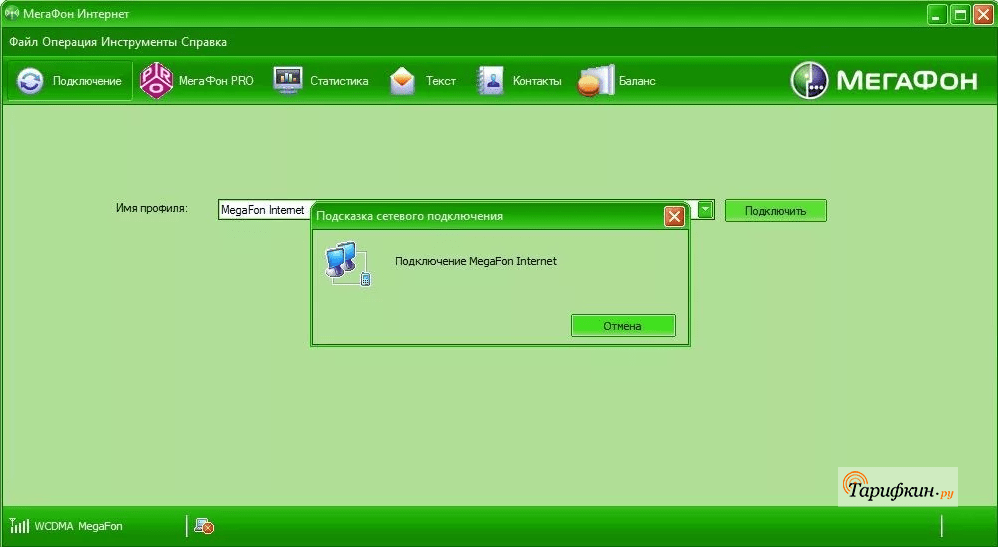Open the Файл menu
Screen dimensions: 998x547
click(24, 43)
